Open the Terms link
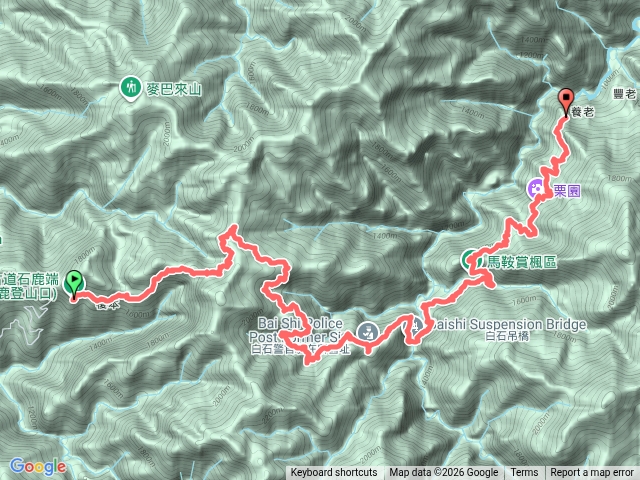Screen dimensions: 640x480 [524, 473]
